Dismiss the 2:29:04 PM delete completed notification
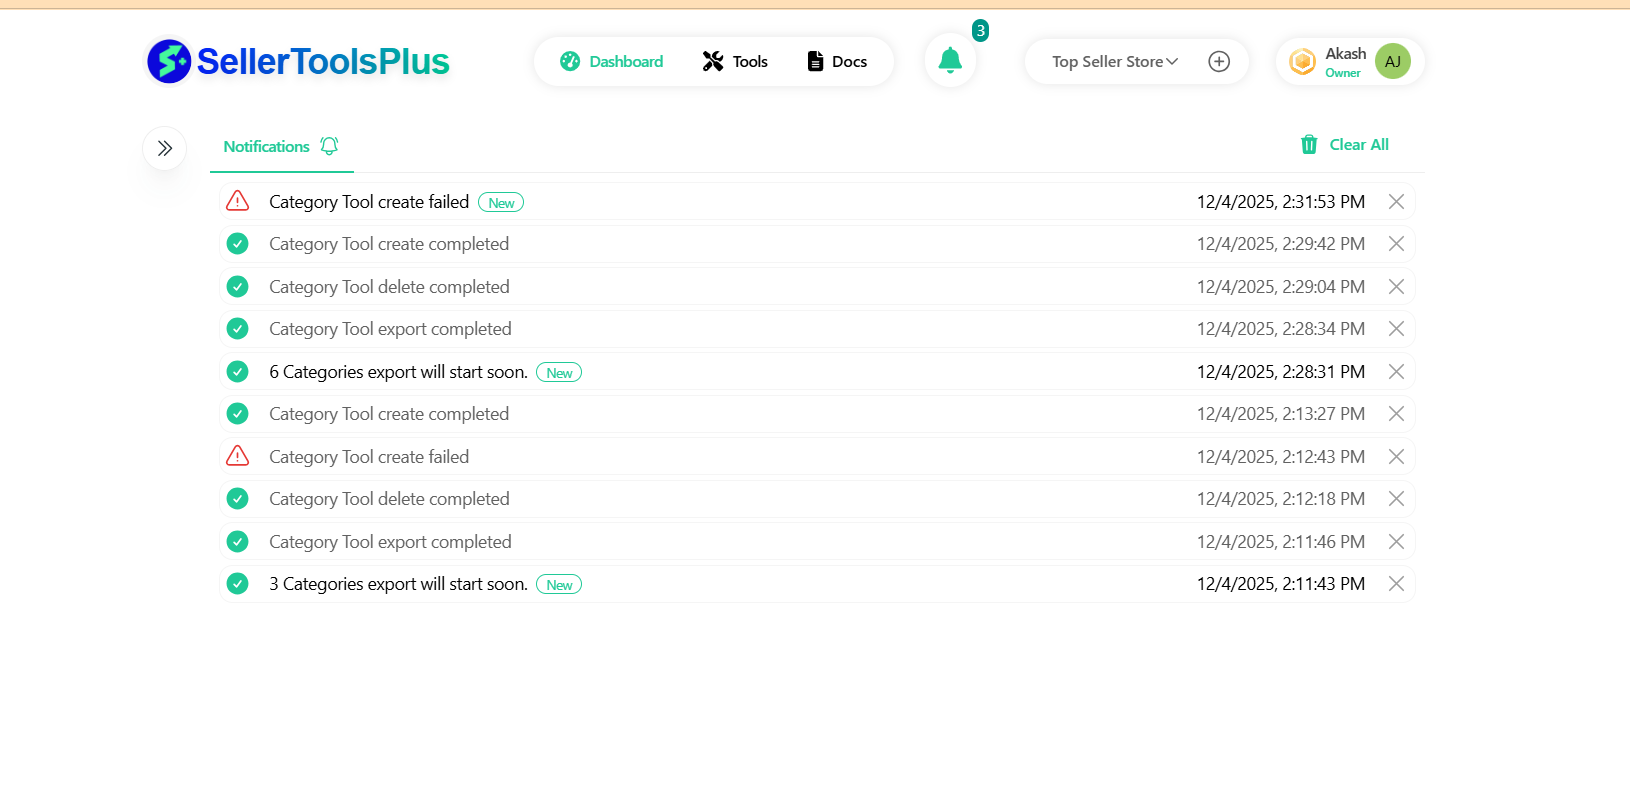This screenshot has height=812, width=1630. [1397, 287]
